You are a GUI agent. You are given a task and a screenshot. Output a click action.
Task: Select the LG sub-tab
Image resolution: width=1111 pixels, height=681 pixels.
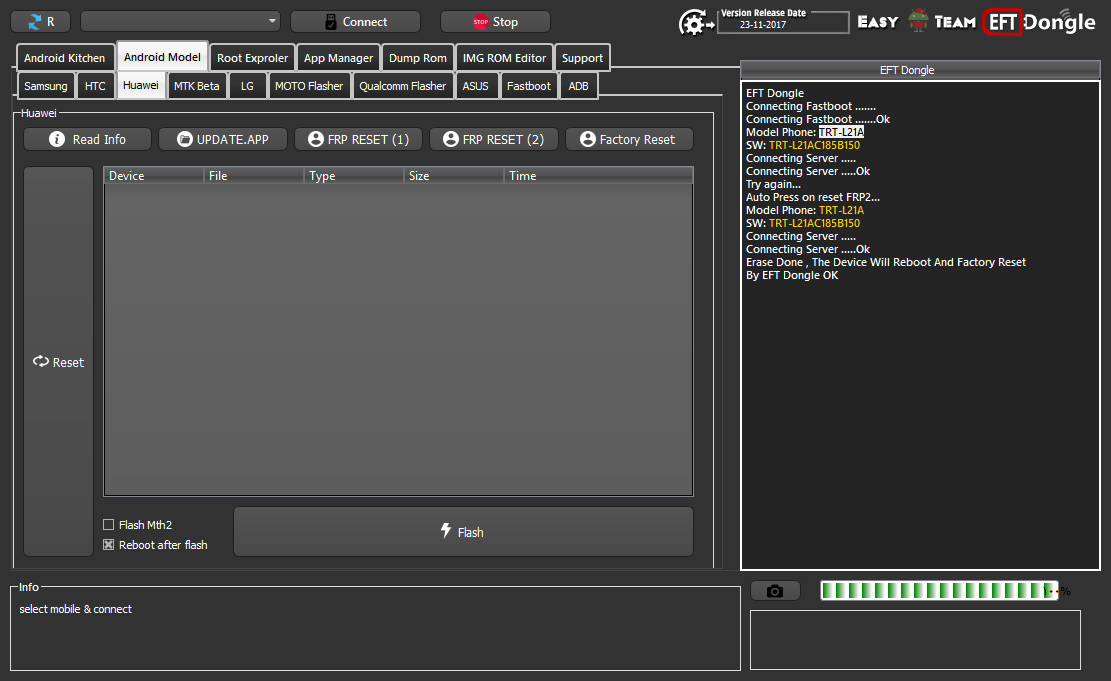[247, 86]
